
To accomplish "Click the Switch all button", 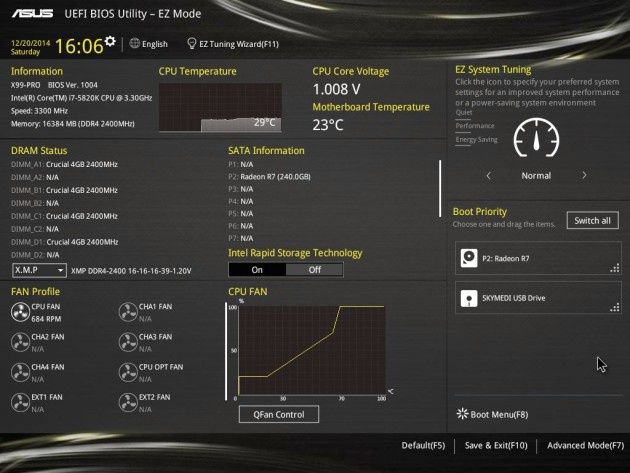I will tap(593, 220).
